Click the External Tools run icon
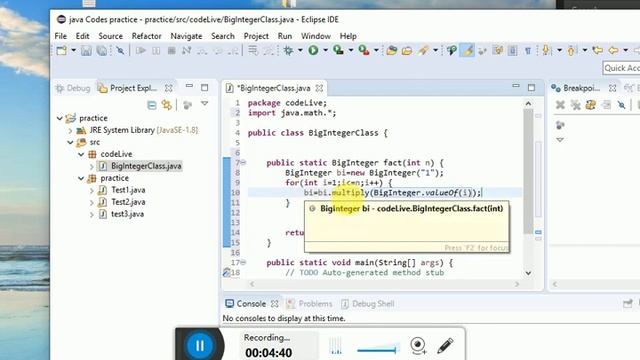Viewport: 640px width, 360px height. click(364, 50)
